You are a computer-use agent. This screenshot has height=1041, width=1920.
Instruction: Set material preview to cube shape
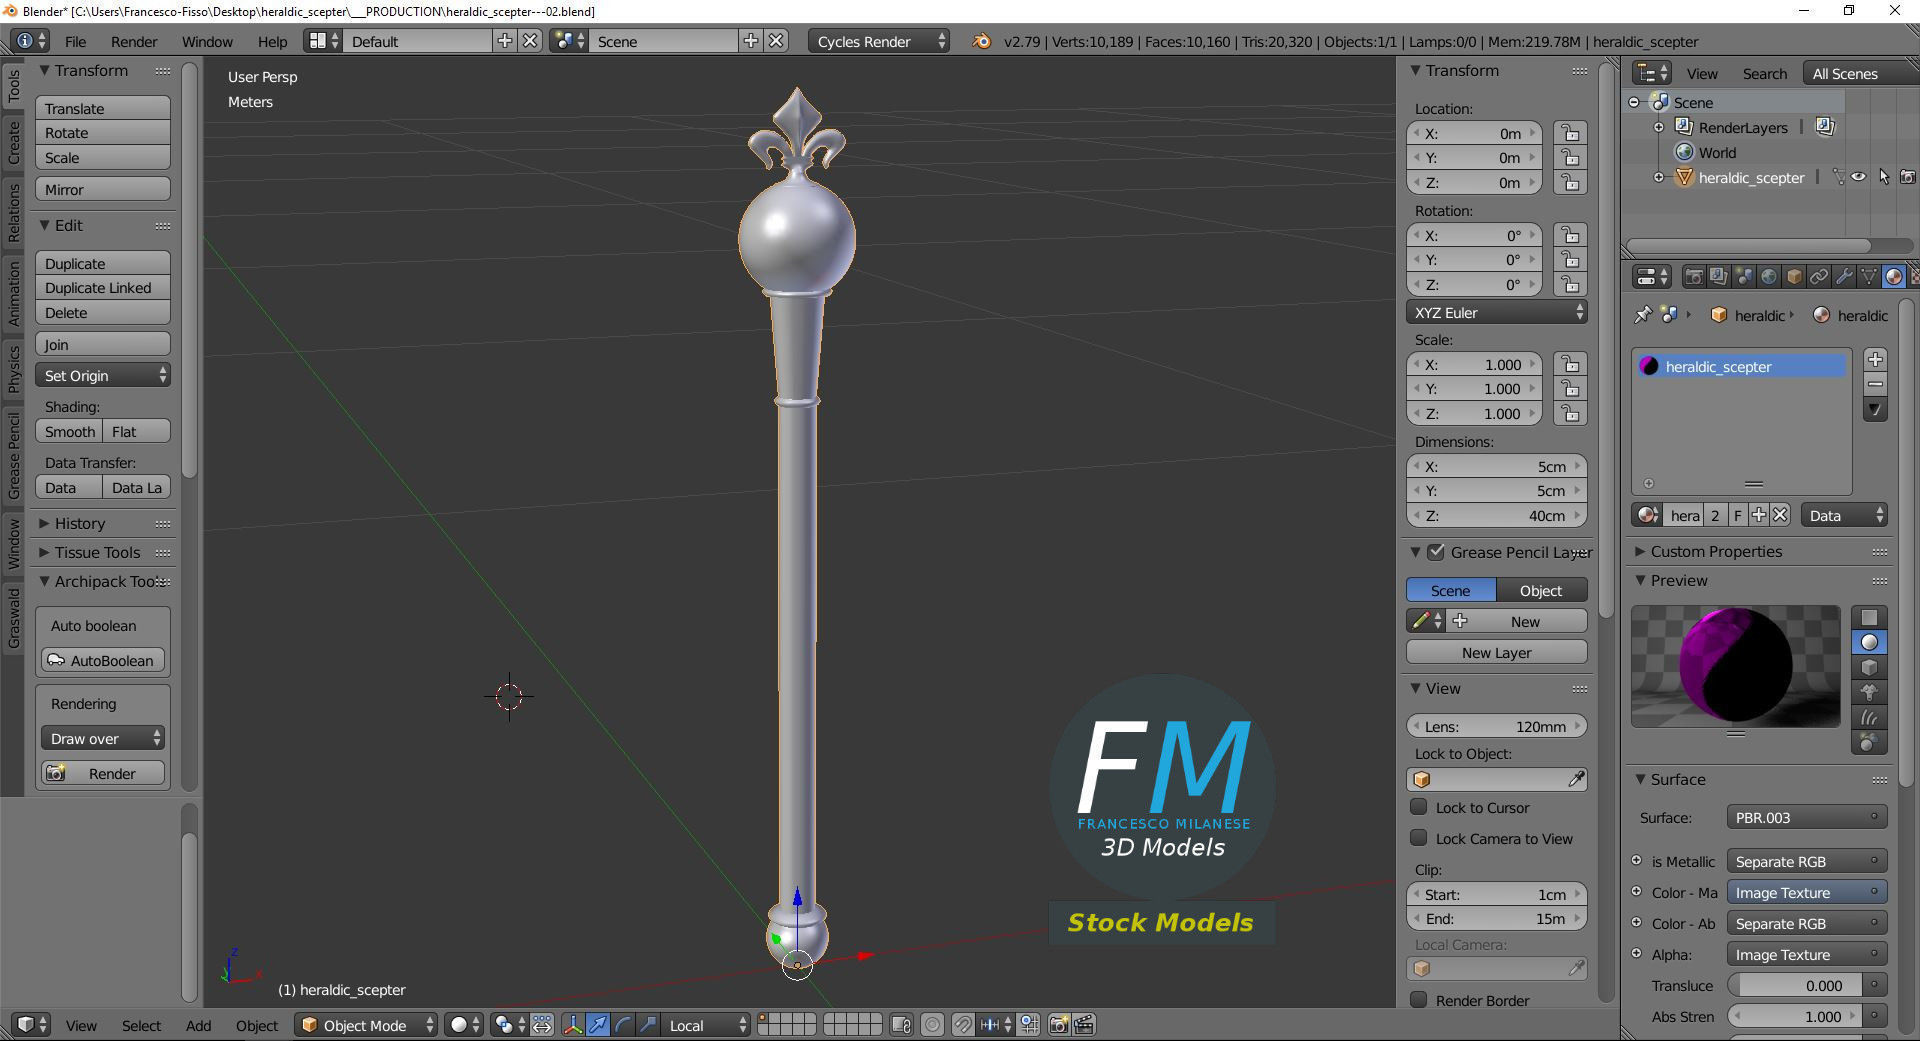pyautogui.click(x=1869, y=667)
